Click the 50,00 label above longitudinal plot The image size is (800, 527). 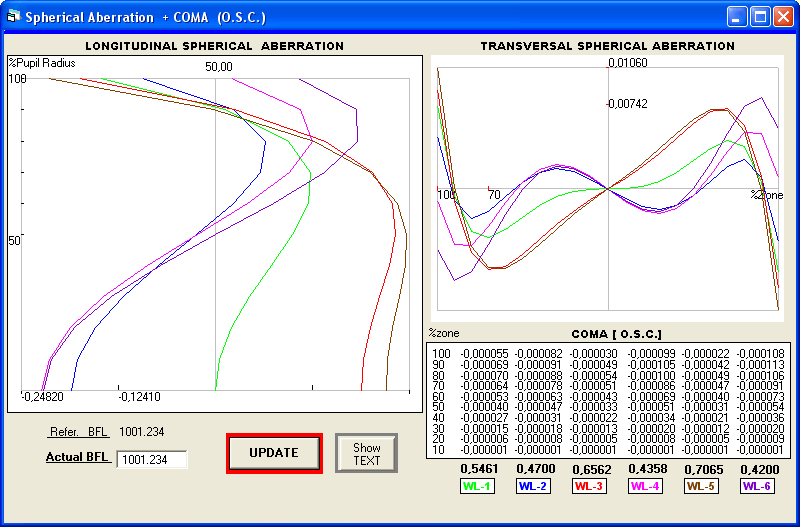pos(219,67)
